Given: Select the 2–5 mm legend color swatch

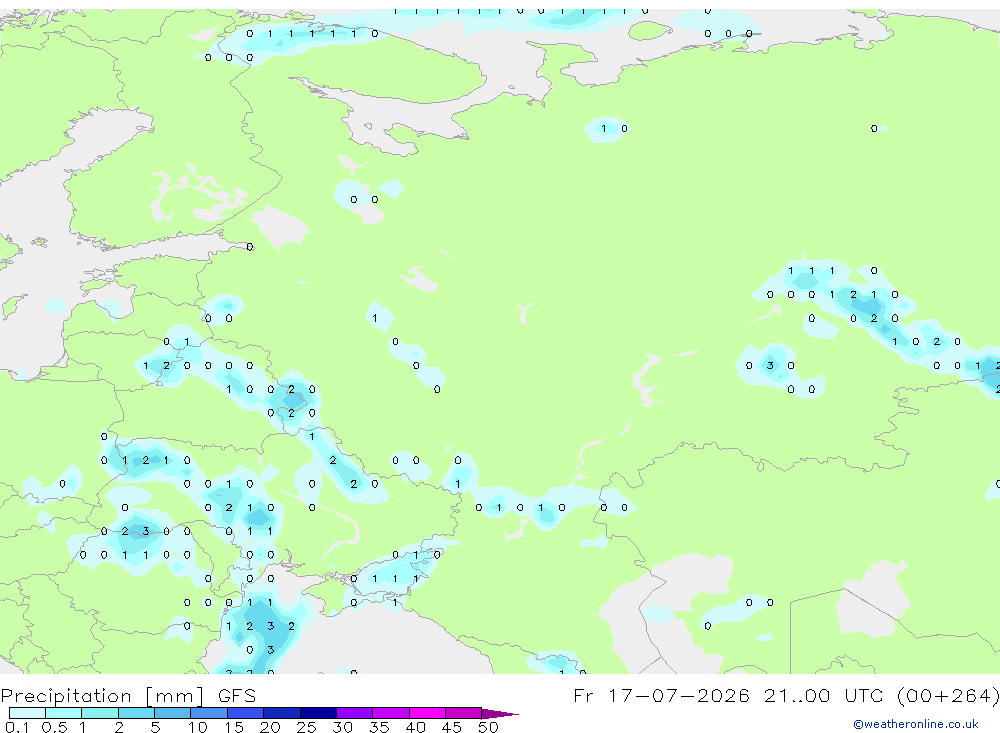Looking at the screenshot, I should (x=136, y=713).
